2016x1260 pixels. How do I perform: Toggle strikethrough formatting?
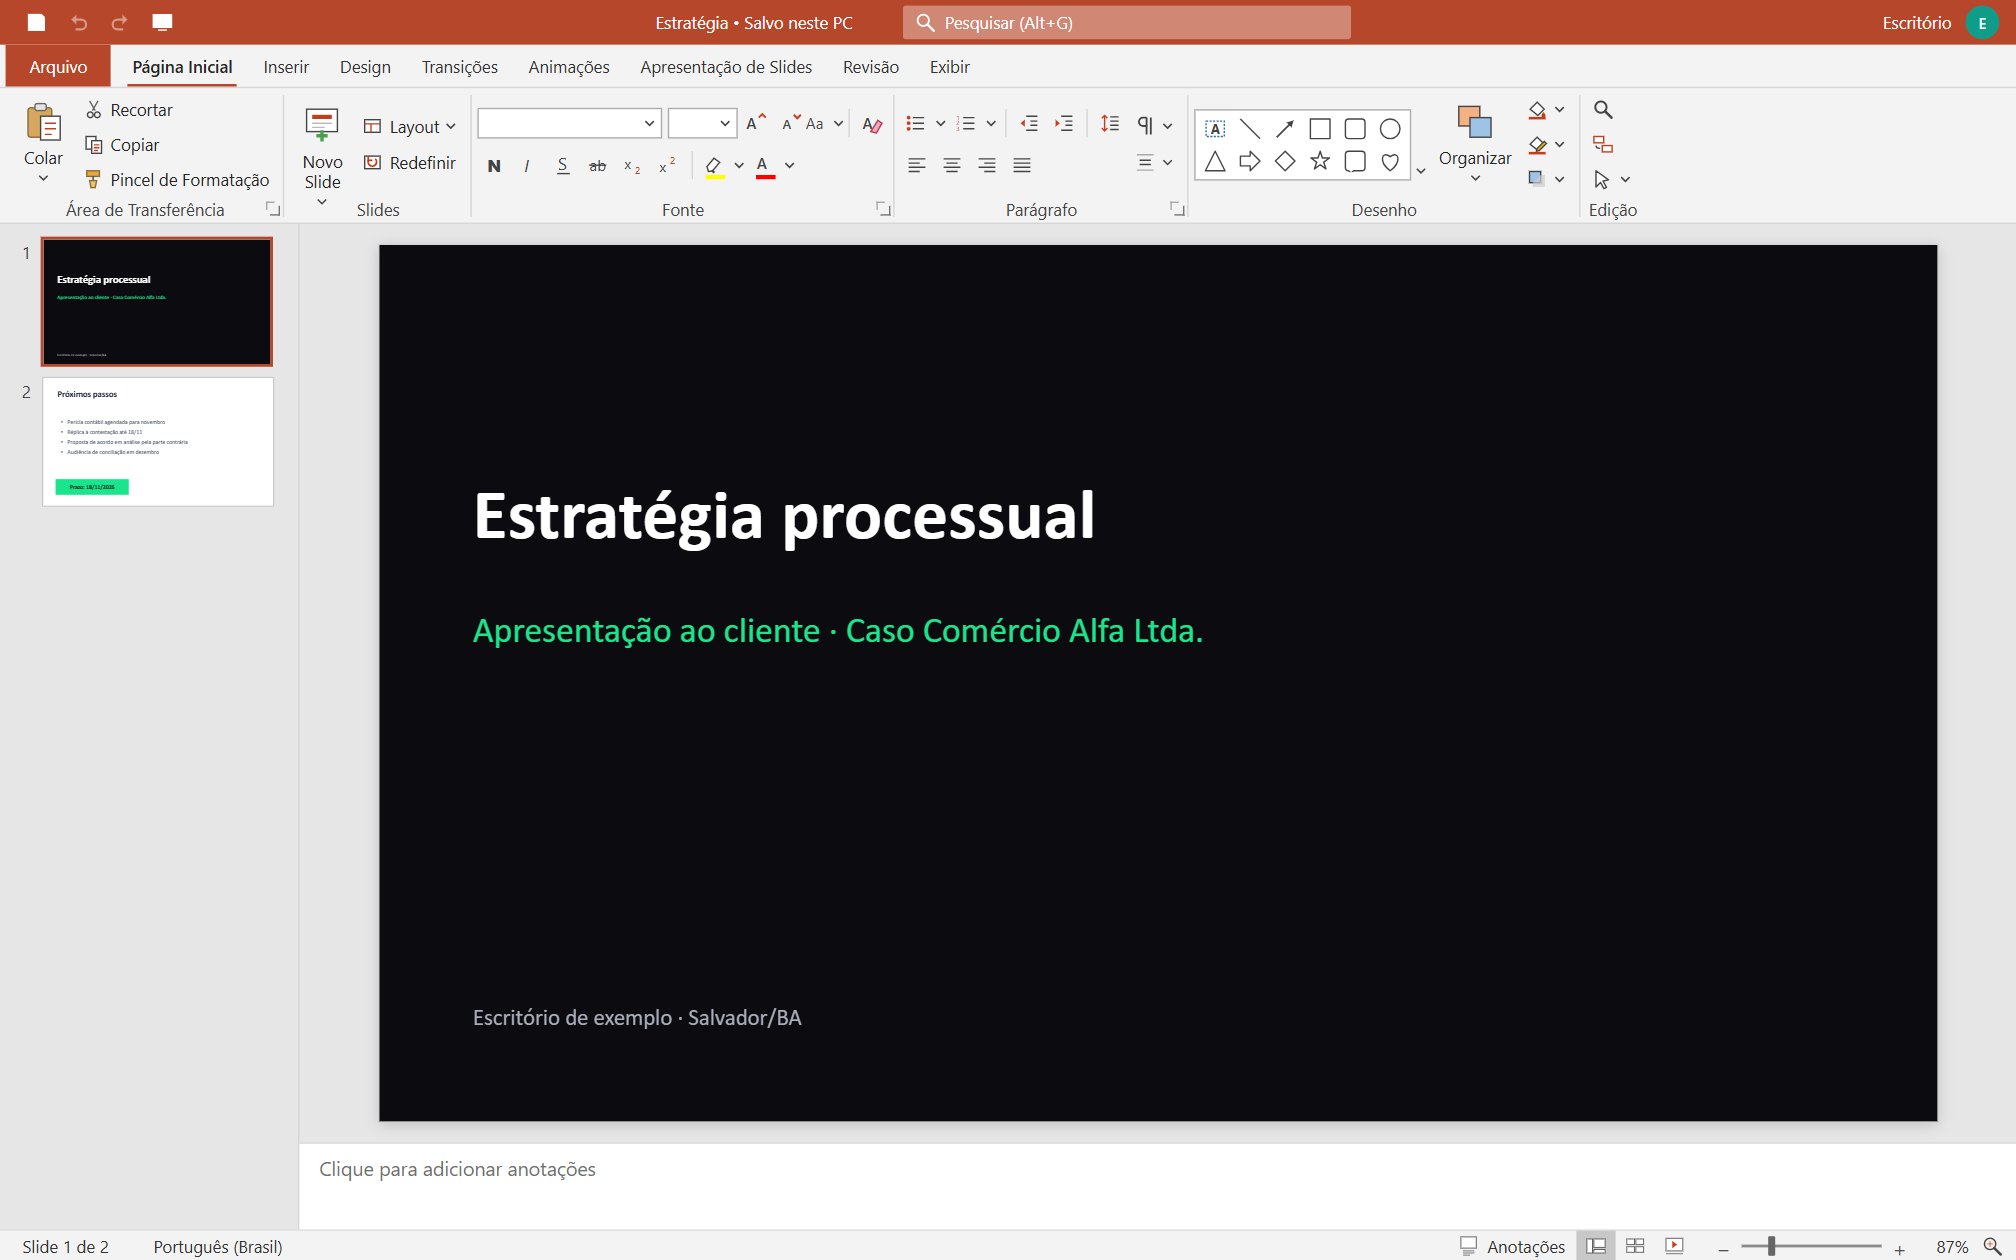pos(597,166)
